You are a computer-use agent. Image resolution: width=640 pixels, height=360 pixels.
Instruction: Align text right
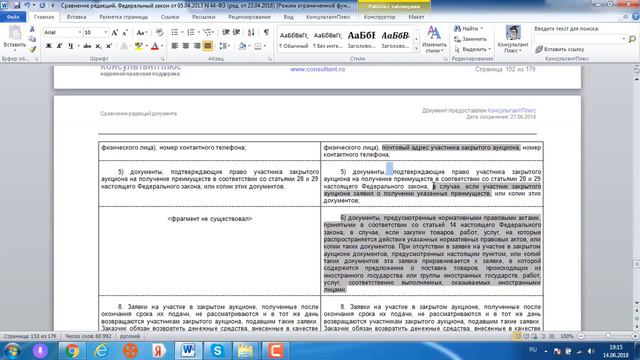(197, 46)
